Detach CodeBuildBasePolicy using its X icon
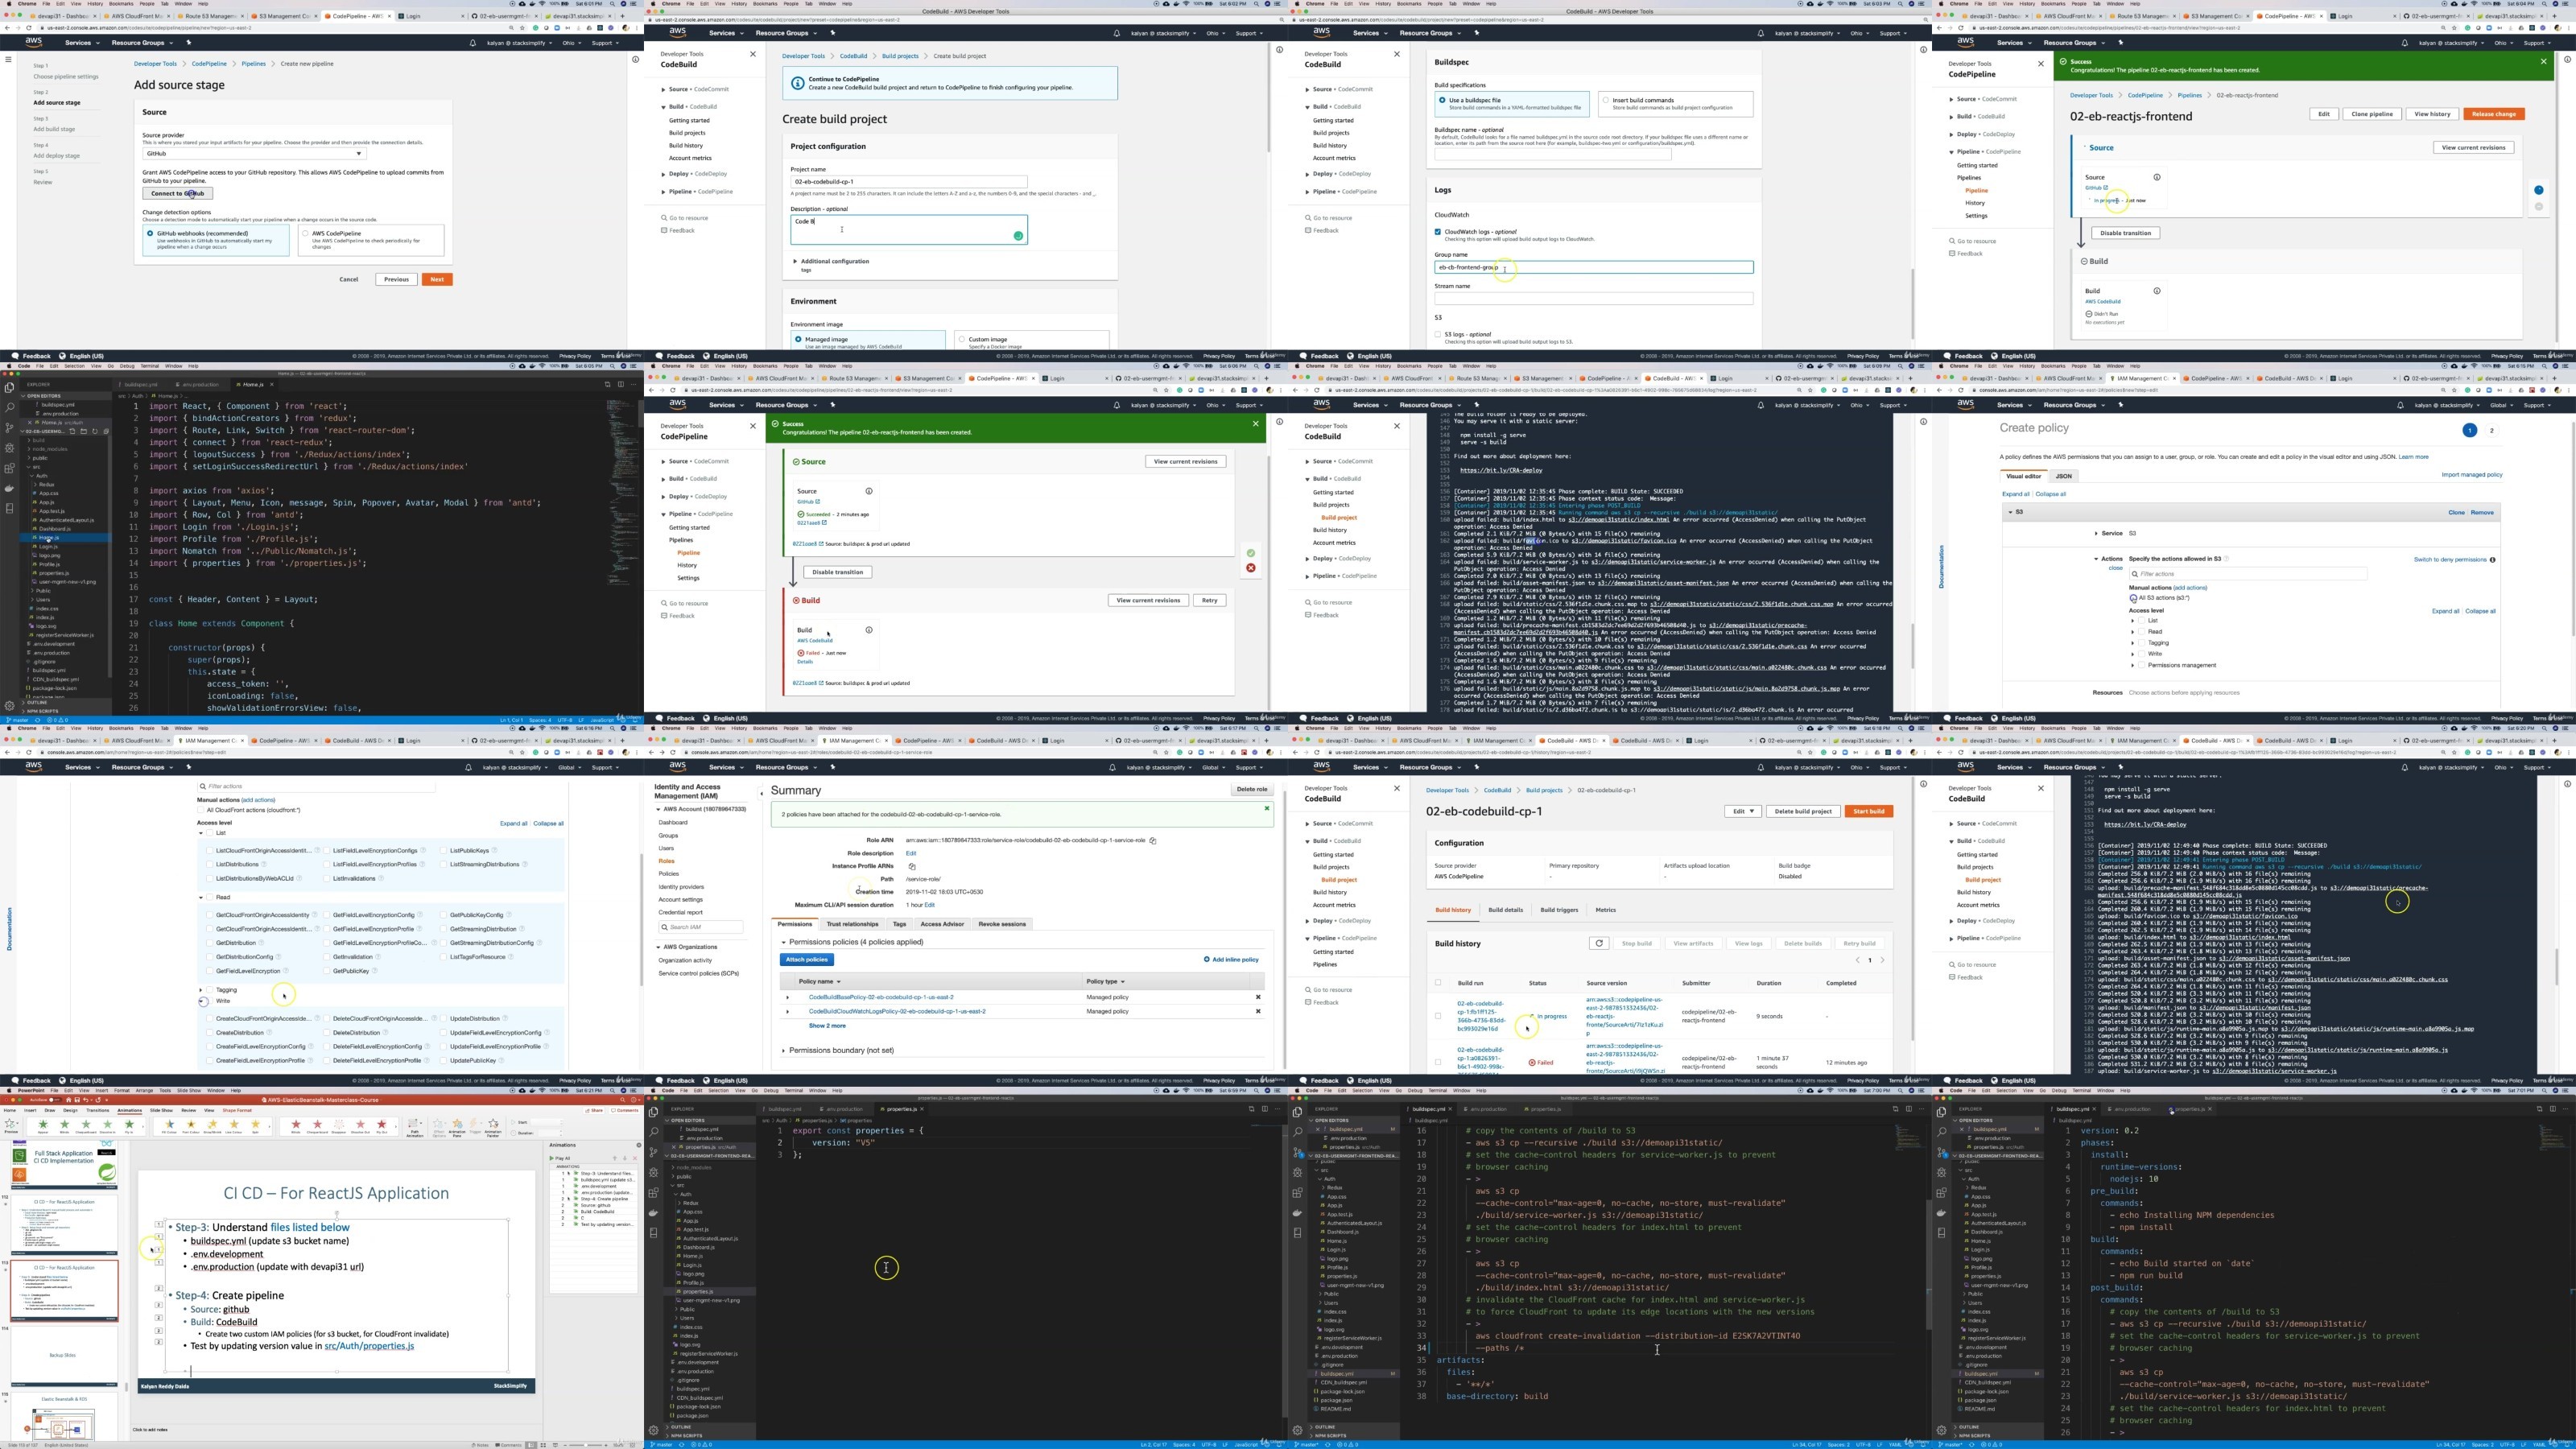The image size is (2576, 1449). point(1259,997)
